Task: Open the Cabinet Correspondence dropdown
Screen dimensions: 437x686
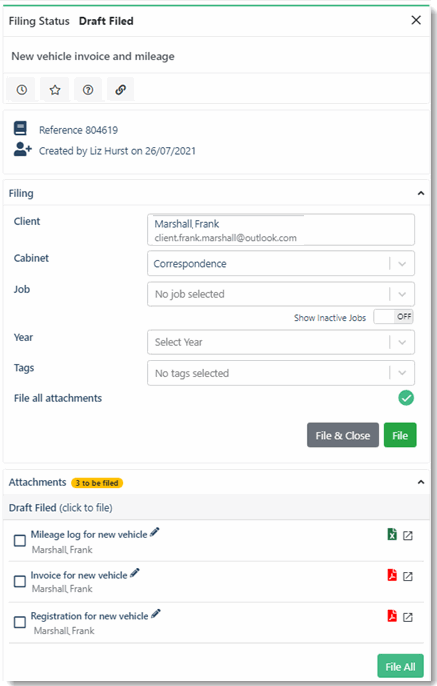Action: [281, 263]
